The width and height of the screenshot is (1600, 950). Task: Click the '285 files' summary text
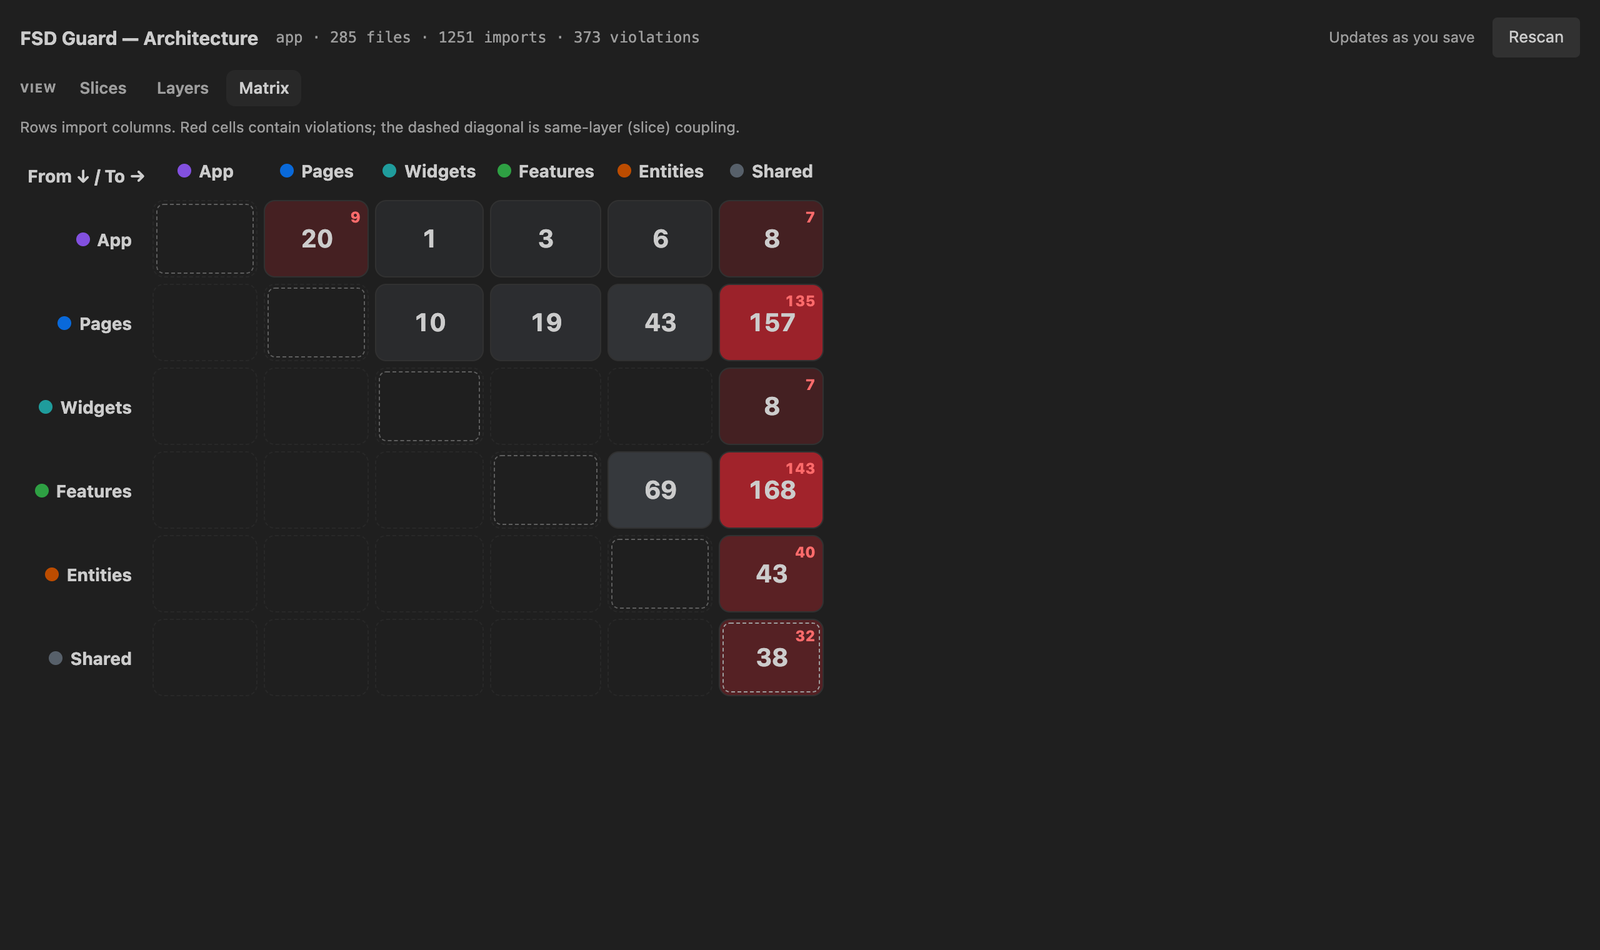pos(370,37)
